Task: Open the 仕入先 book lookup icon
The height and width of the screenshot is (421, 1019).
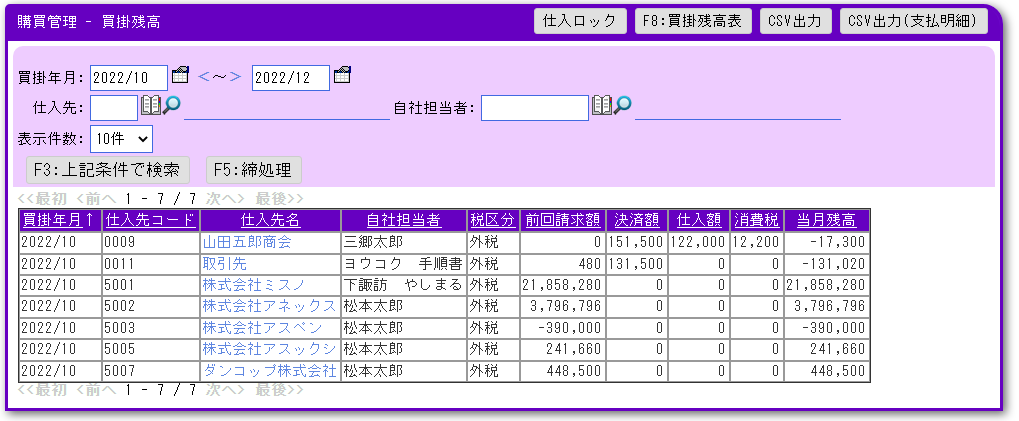Action: click(x=151, y=105)
